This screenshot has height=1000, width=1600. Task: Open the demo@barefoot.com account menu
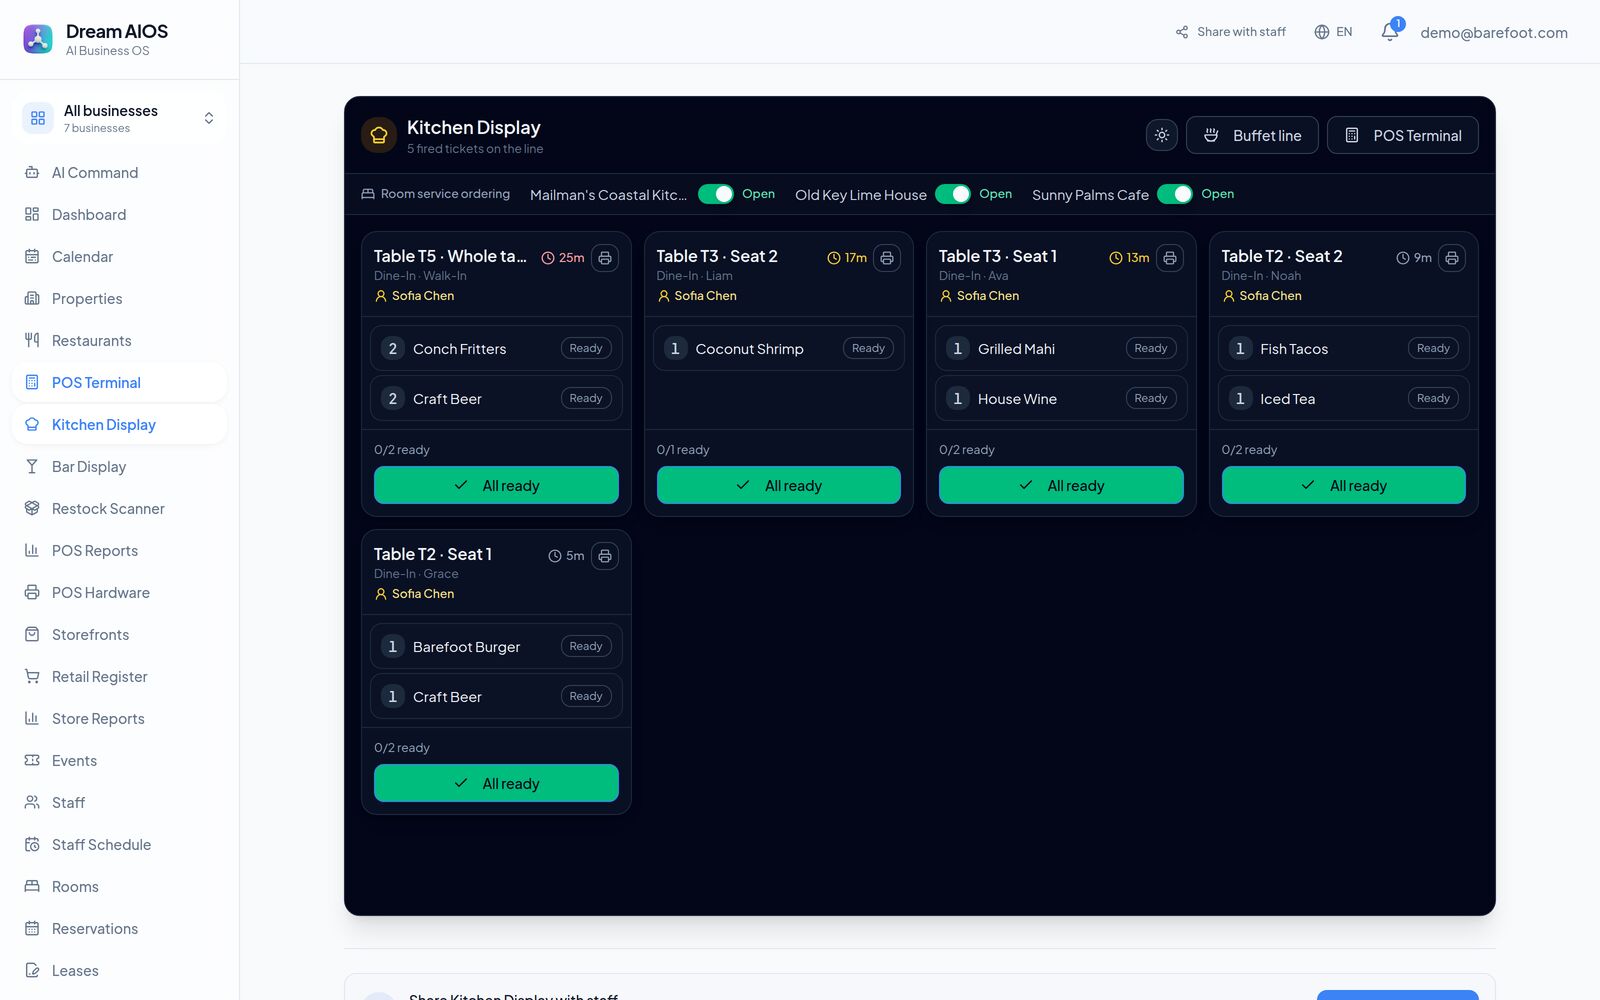[x=1494, y=33]
